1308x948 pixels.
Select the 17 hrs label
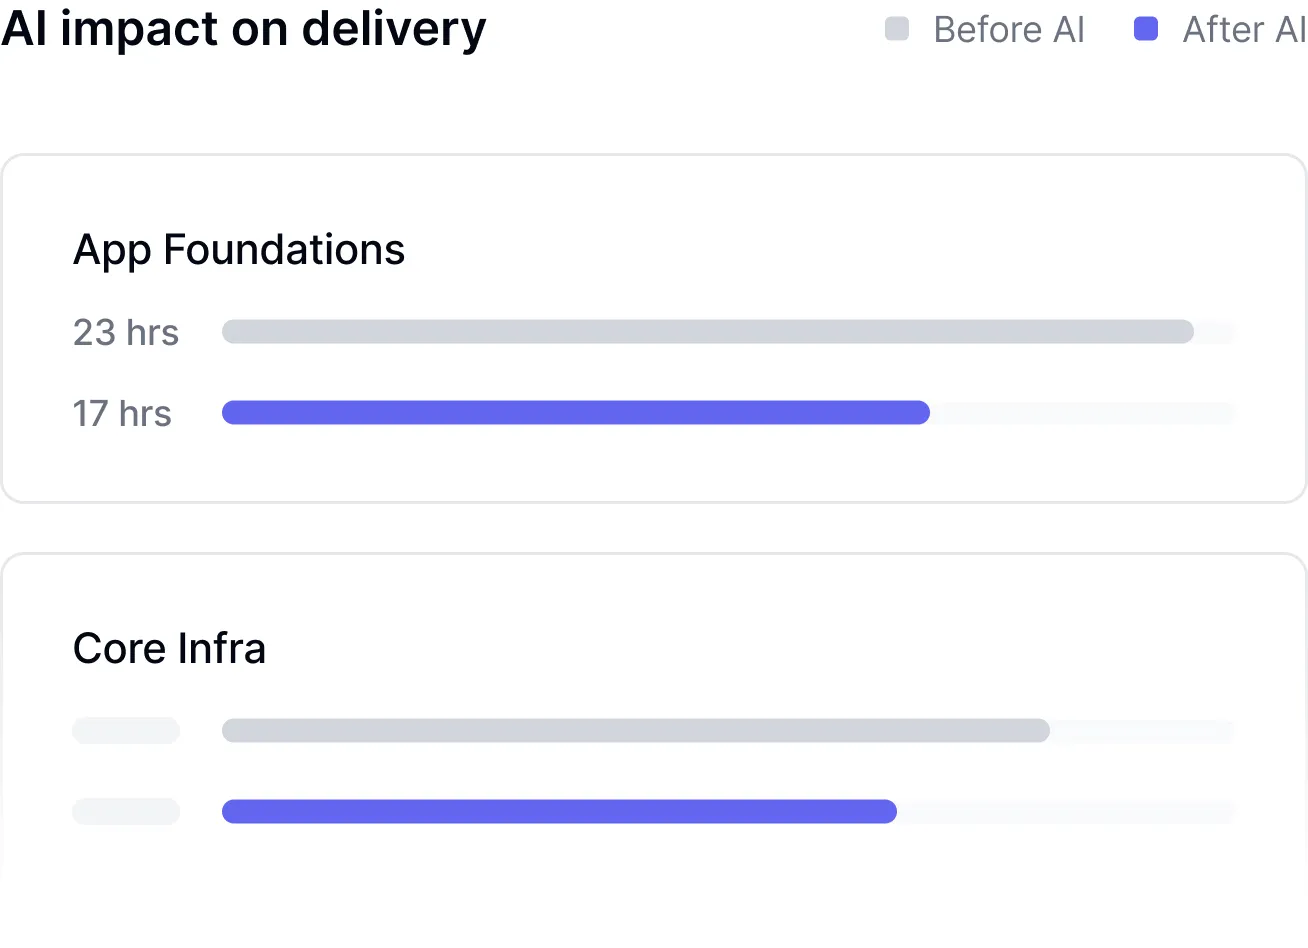click(122, 413)
